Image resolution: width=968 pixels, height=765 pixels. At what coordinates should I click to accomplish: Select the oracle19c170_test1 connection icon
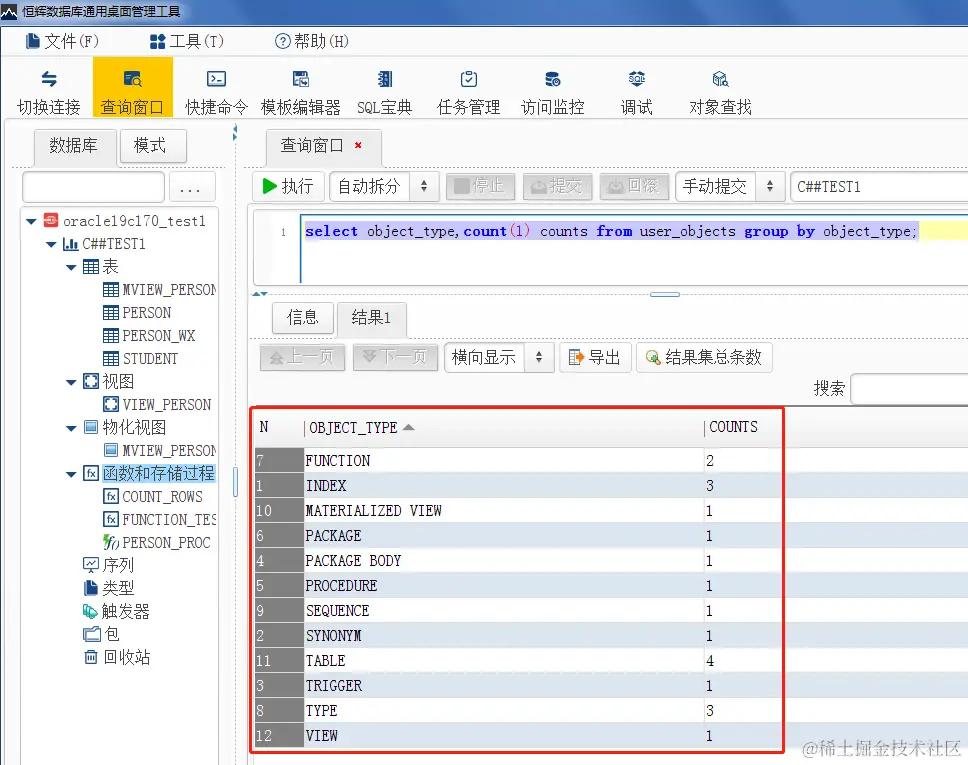[x=51, y=220]
